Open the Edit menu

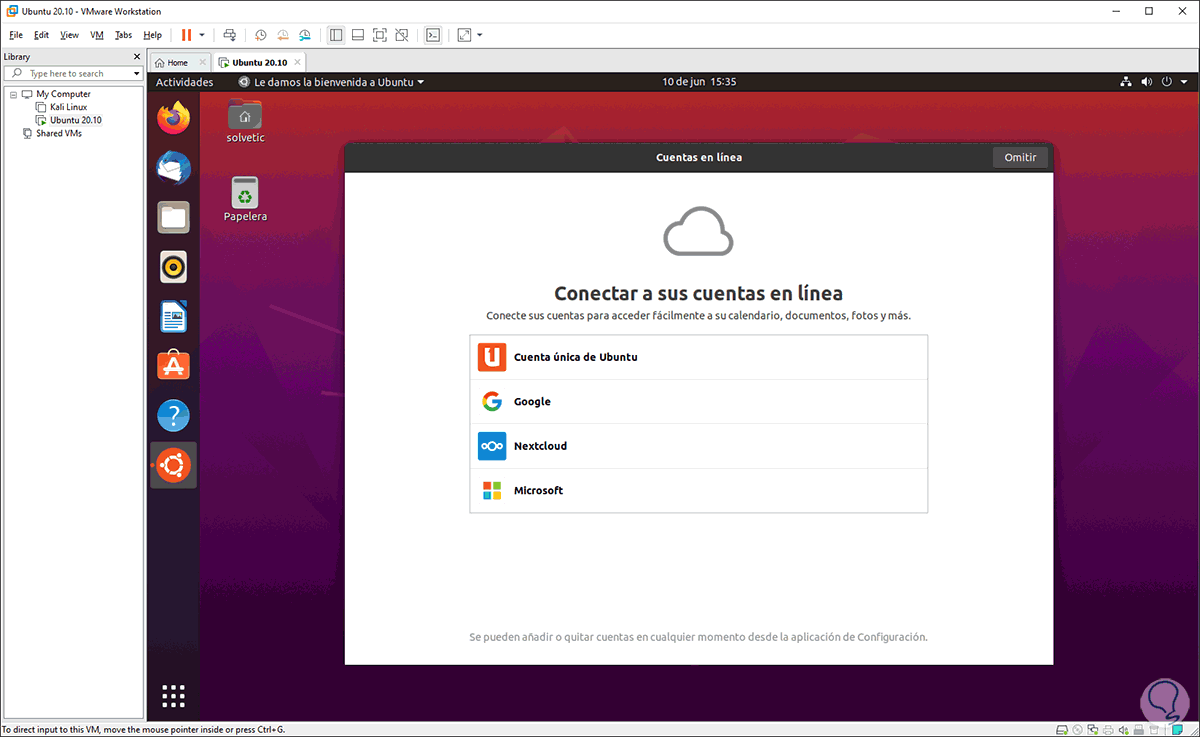click(41, 34)
